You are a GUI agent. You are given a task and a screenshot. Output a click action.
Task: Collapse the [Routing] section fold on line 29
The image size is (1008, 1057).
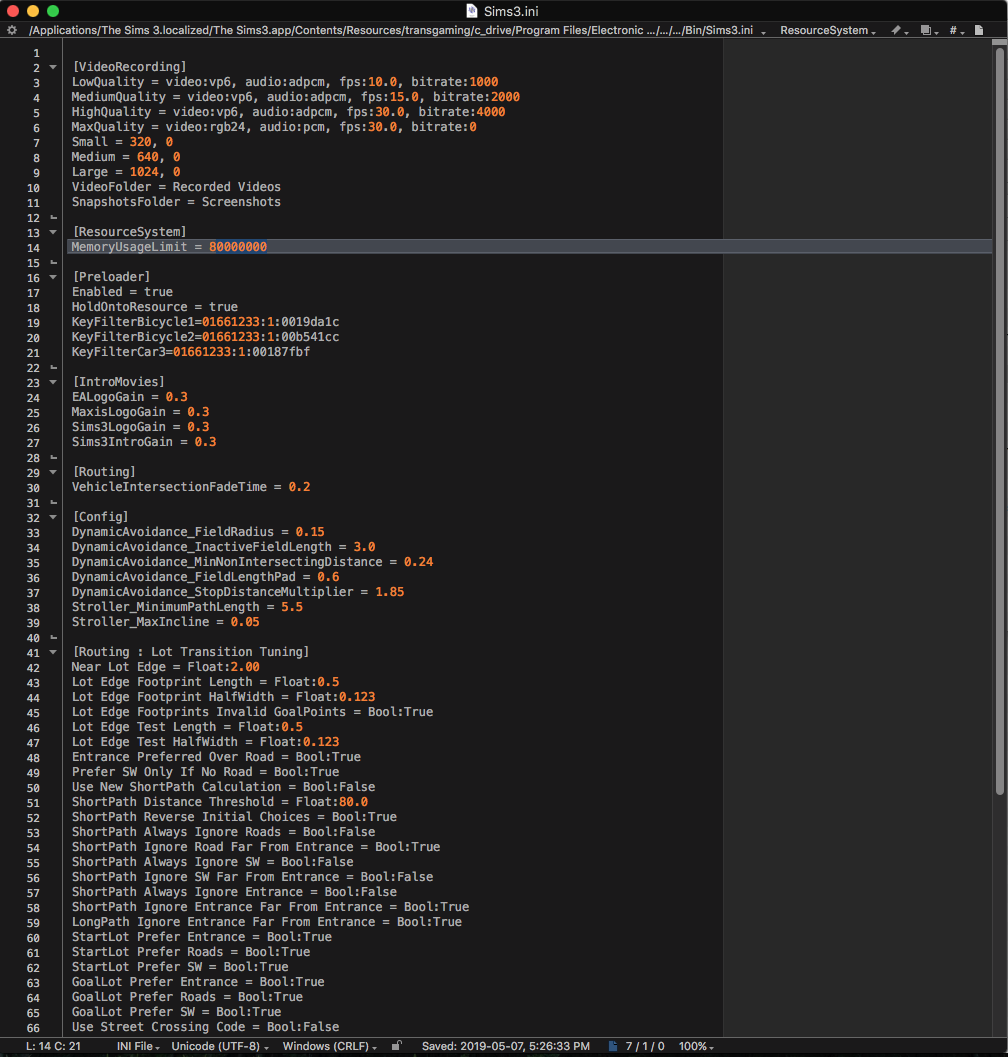(x=53, y=473)
